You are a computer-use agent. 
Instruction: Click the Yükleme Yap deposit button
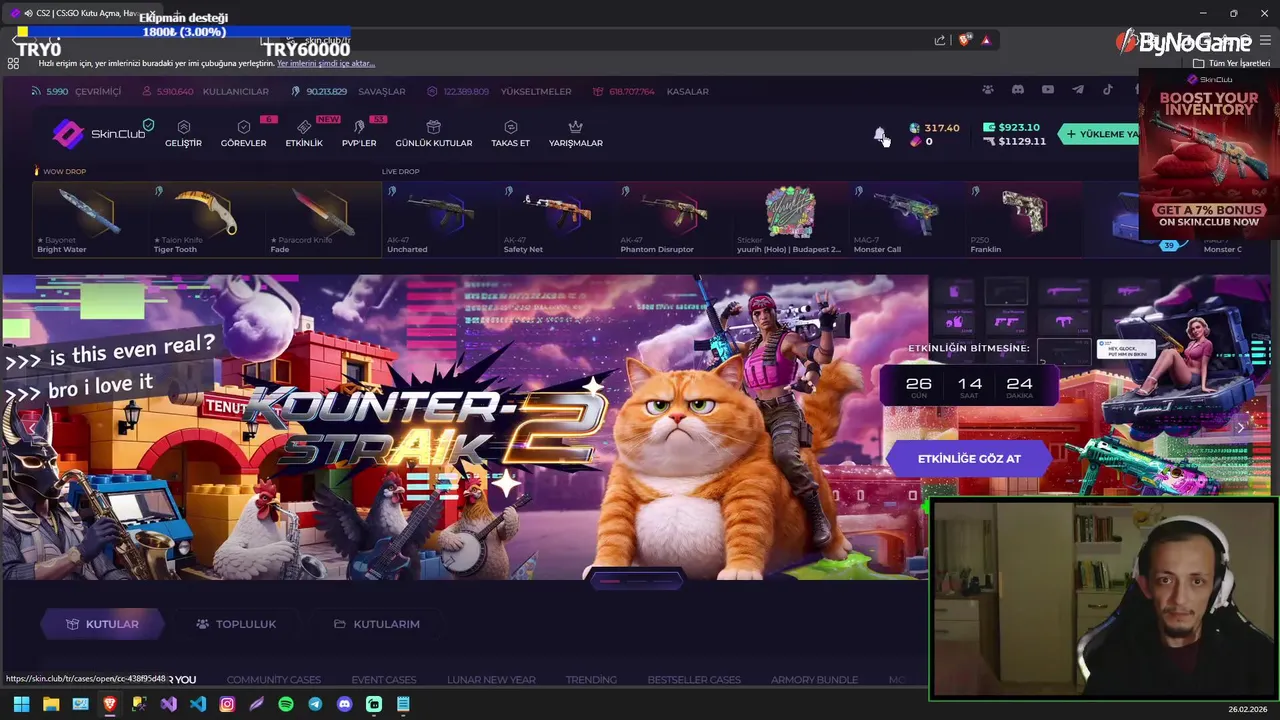(x=1100, y=134)
